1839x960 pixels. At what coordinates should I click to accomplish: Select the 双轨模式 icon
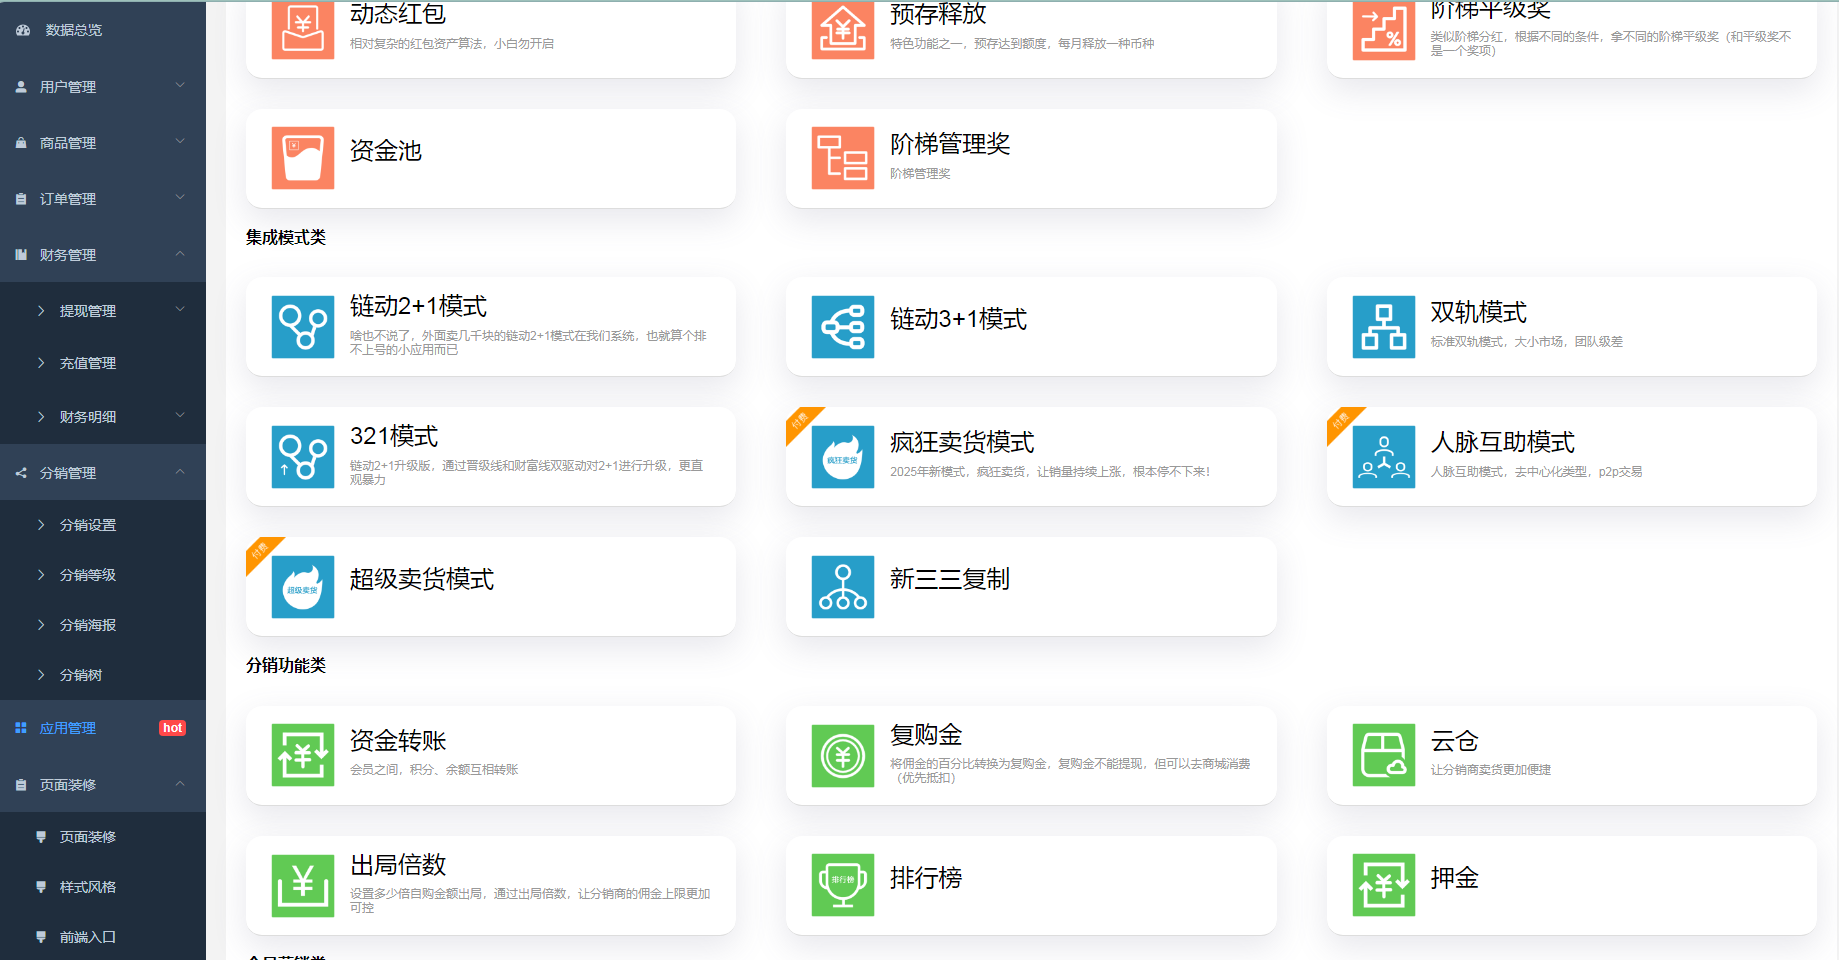pos(1383,326)
